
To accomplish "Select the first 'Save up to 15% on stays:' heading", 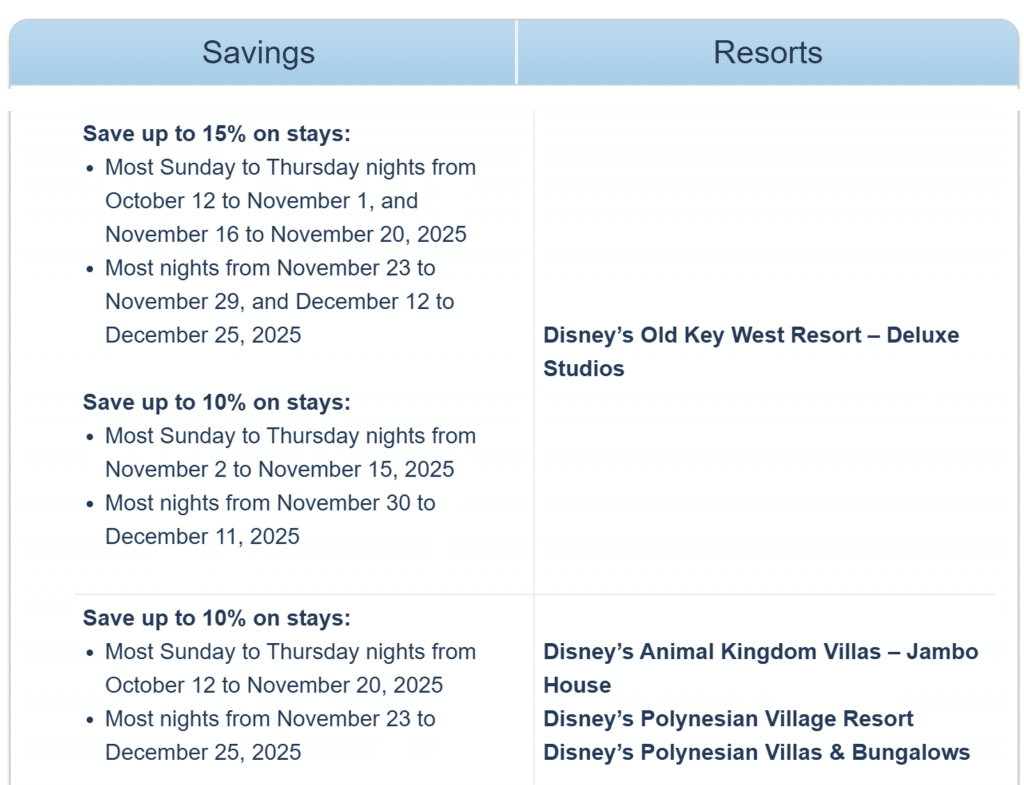I will [217, 133].
